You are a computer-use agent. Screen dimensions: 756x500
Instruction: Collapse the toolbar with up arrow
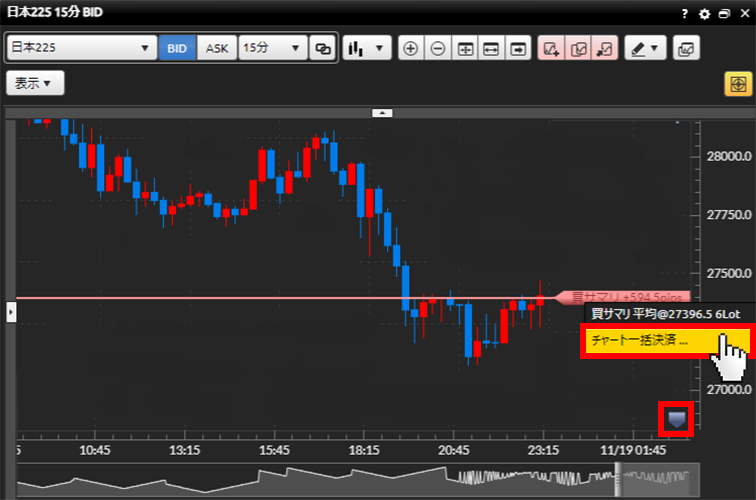(x=382, y=113)
